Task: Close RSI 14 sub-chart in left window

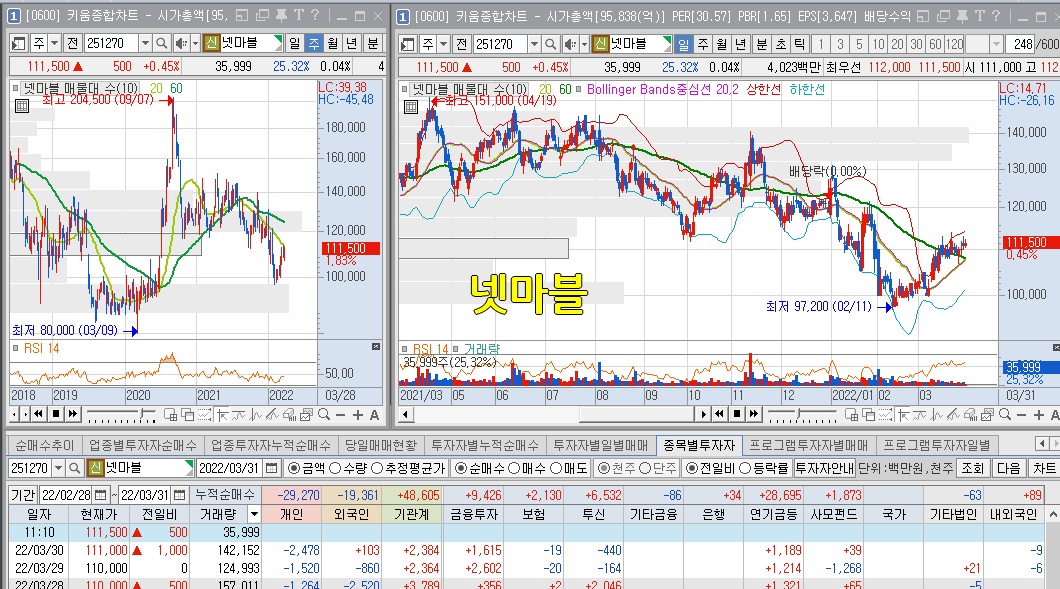Action: [376, 347]
